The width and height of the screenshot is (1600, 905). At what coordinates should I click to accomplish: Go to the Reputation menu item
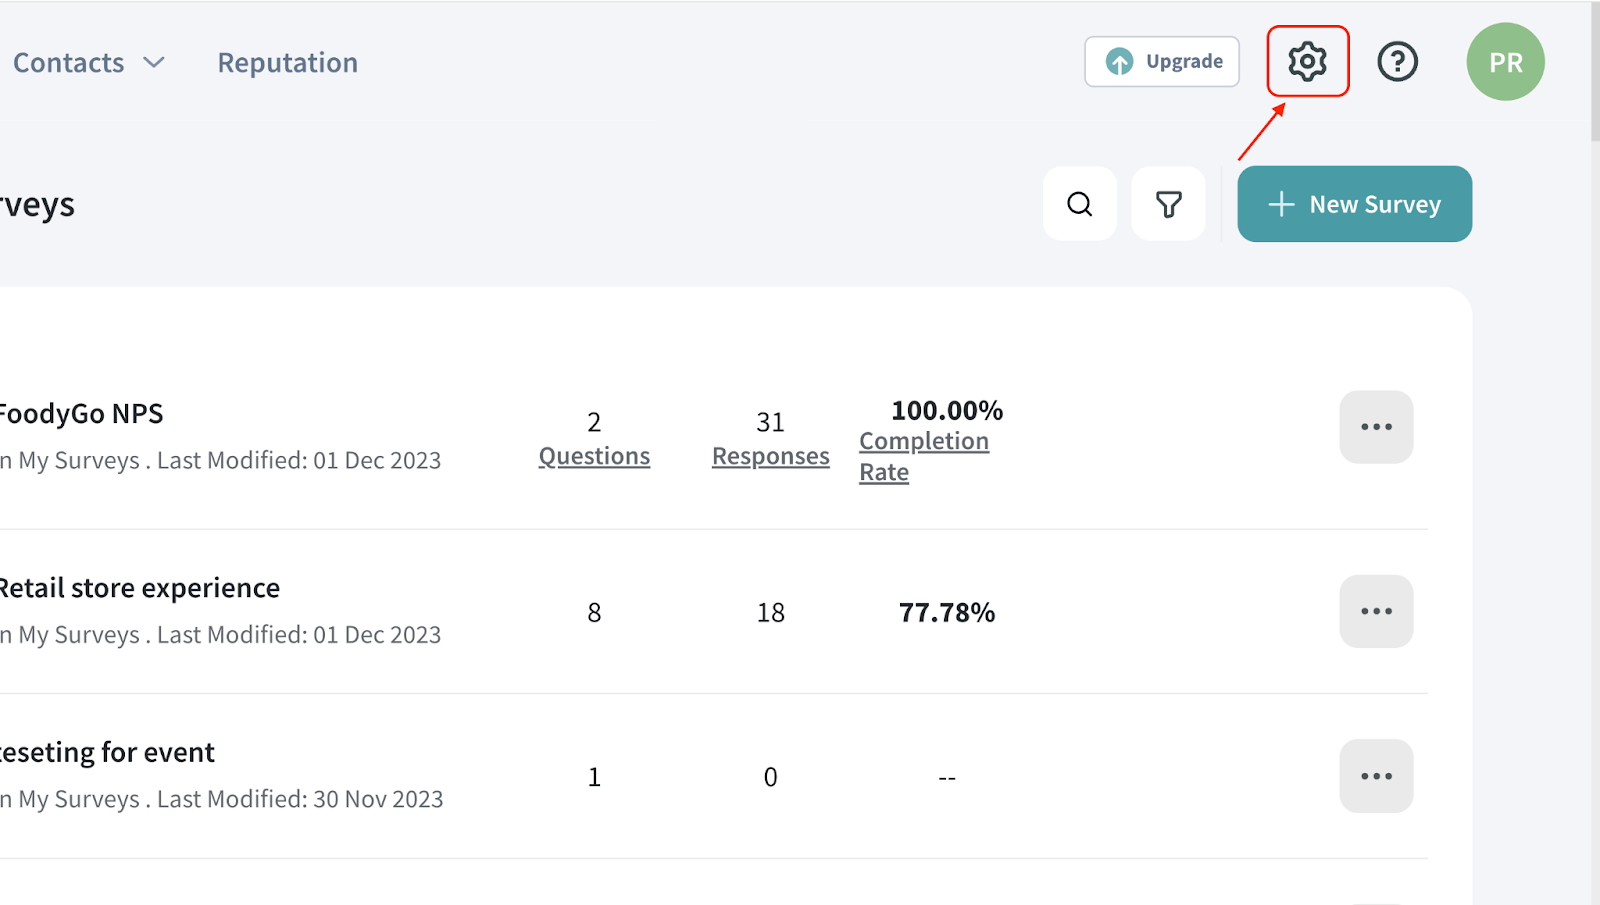click(x=287, y=63)
